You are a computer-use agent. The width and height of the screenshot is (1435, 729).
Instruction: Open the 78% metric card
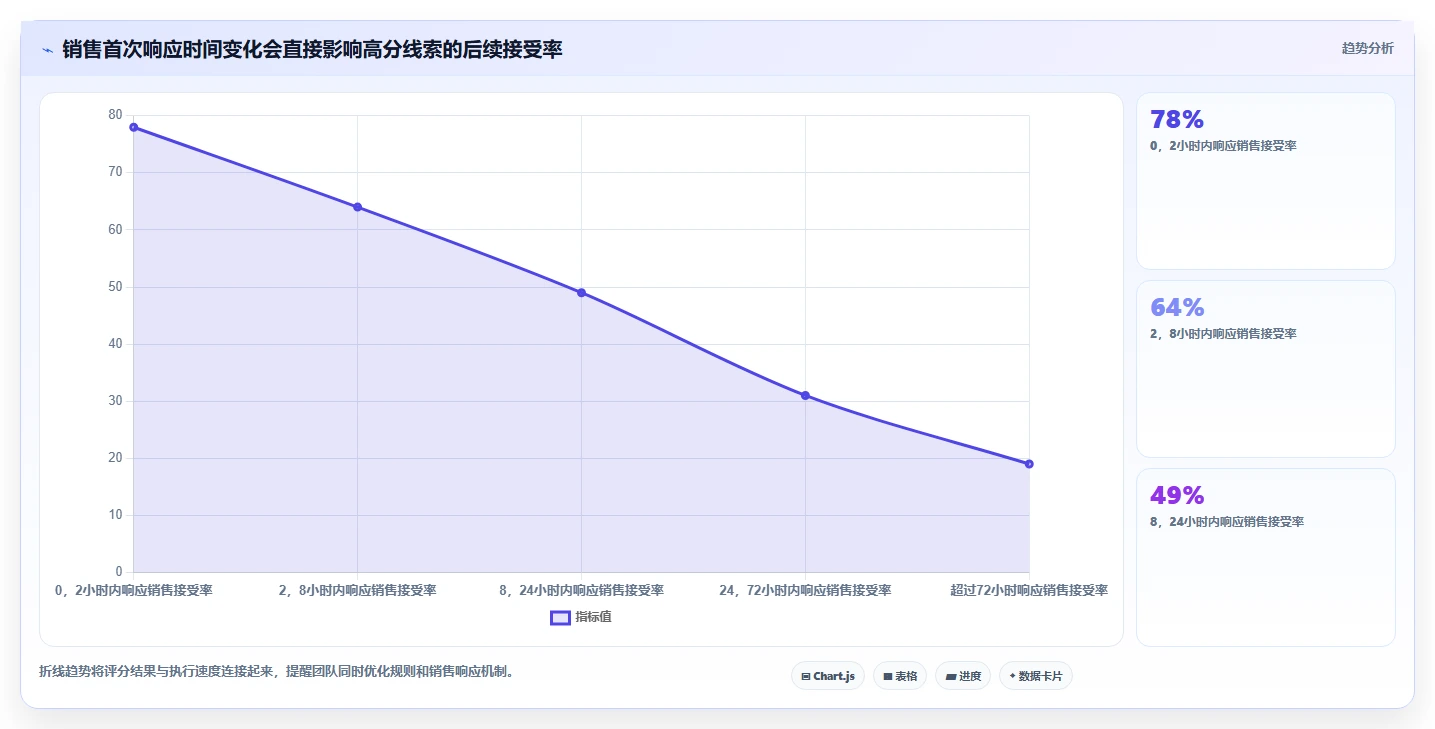coord(1265,181)
